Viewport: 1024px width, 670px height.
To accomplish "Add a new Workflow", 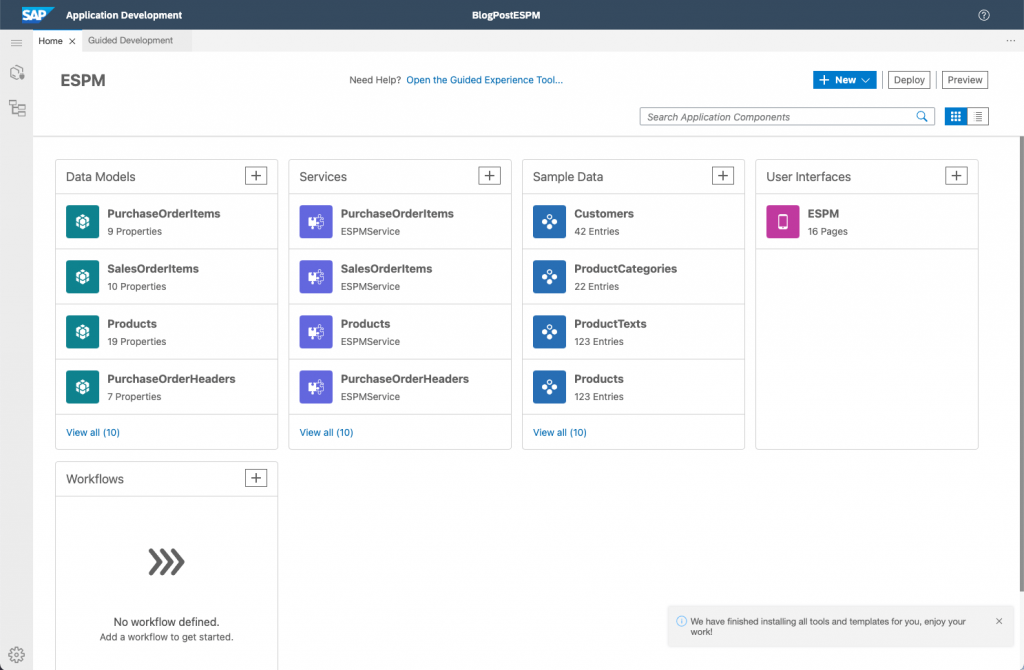I will [x=256, y=478].
